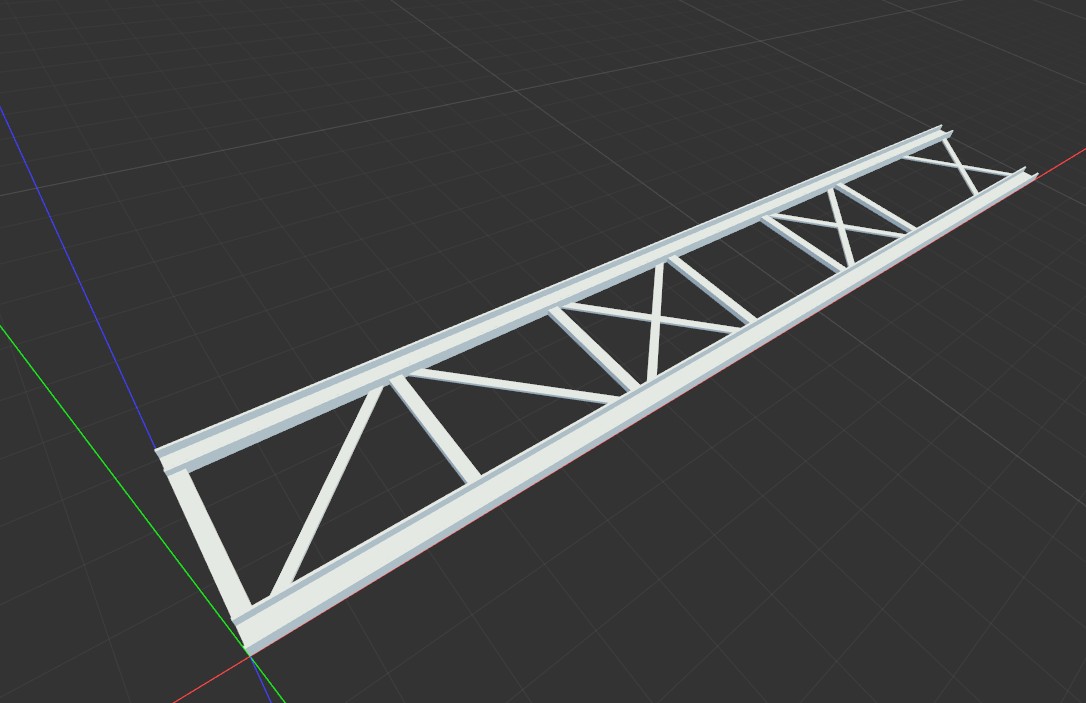The width and height of the screenshot is (1086, 703).
Task: Click the crossing point of the farthest X-brace
Action: pyautogui.click(x=959, y=167)
